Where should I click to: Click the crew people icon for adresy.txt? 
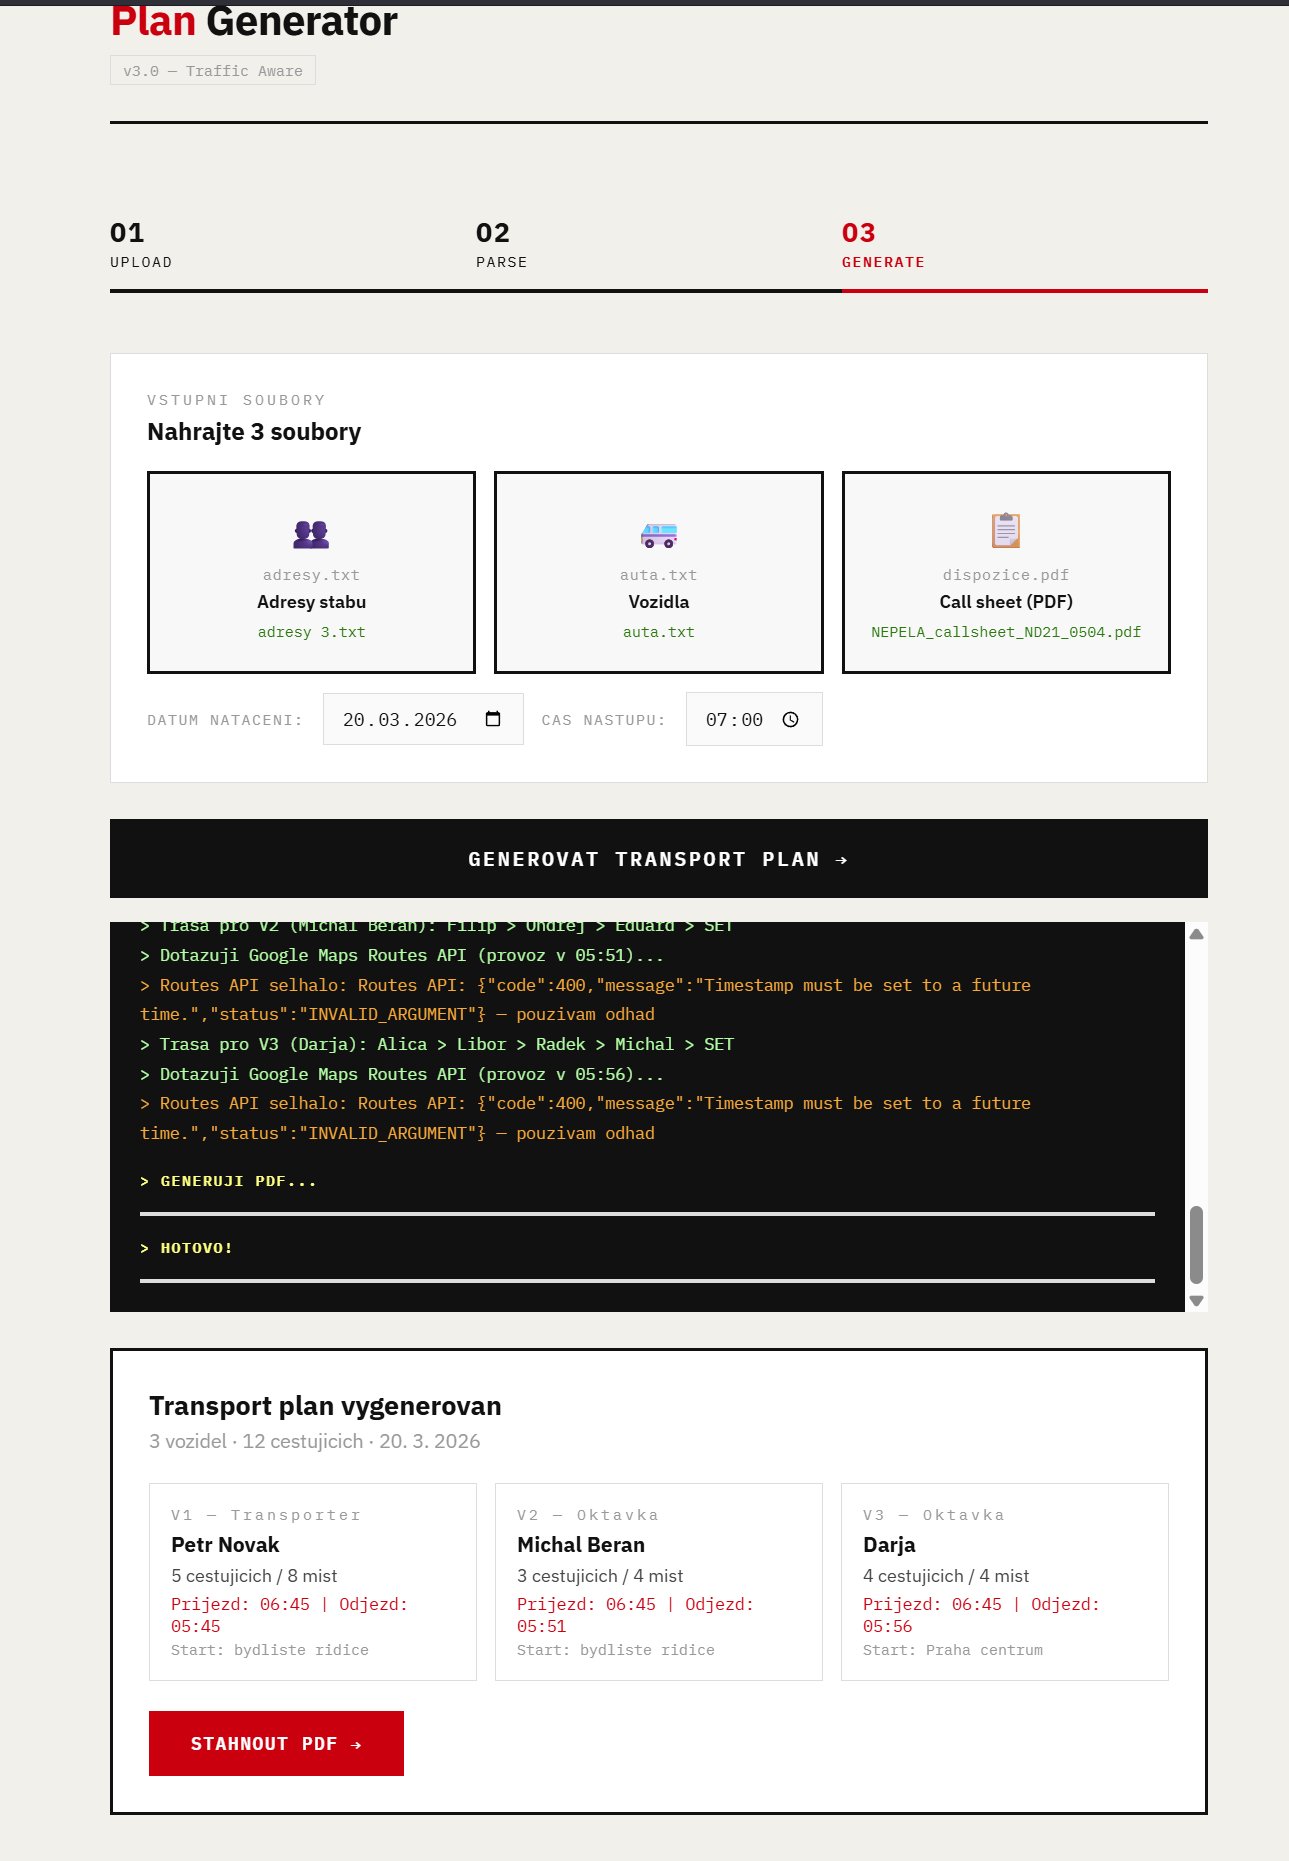click(x=311, y=534)
